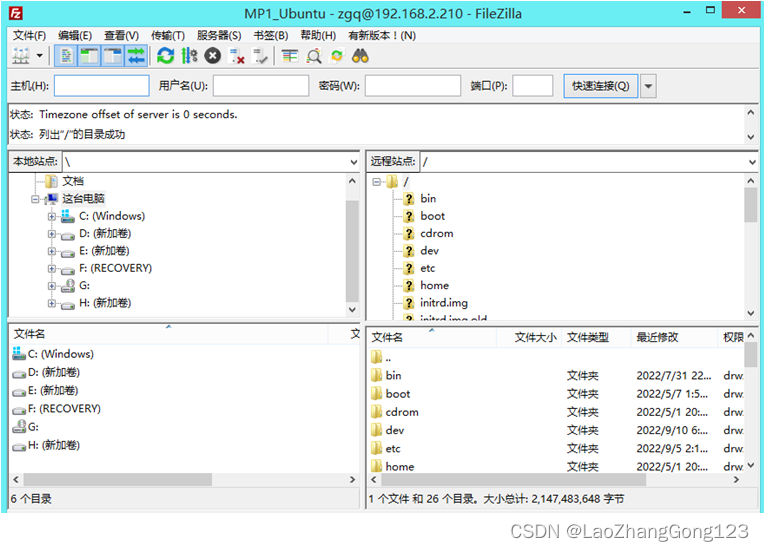Click local file list horizontal scrollbar

118,480
